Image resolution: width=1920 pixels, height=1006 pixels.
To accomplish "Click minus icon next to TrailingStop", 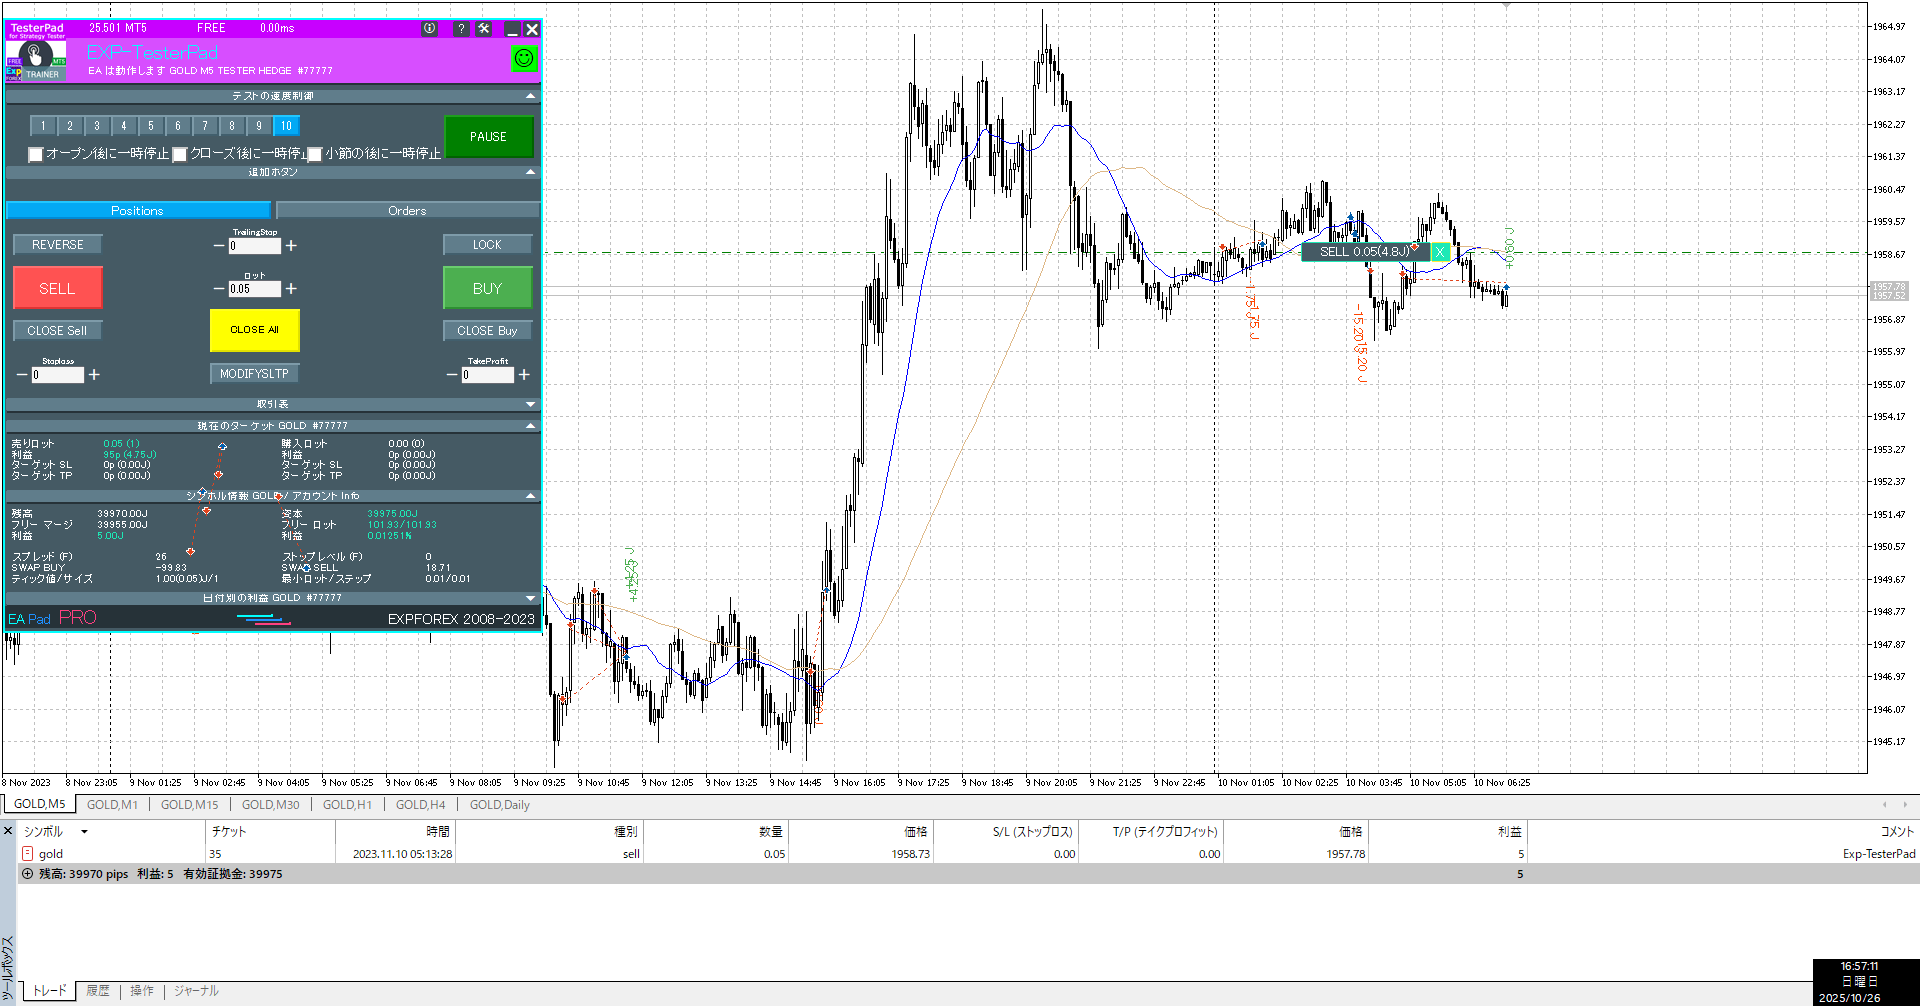I will tap(219, 246).
